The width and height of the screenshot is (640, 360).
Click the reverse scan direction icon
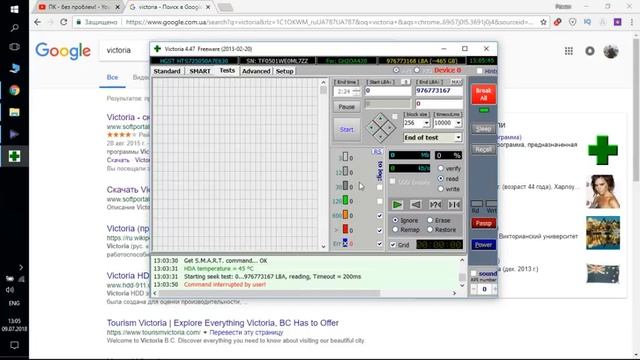[416, 205]
